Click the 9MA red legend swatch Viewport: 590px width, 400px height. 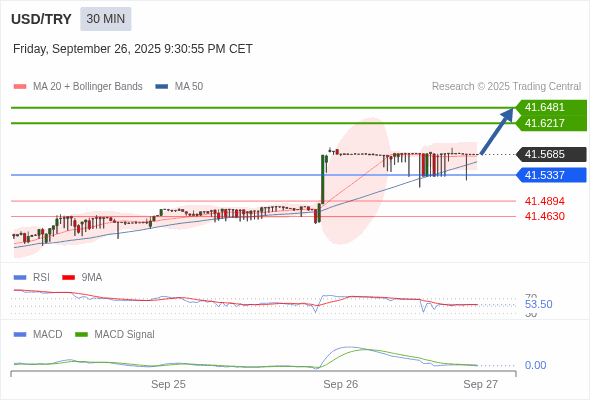coord(68,278)
